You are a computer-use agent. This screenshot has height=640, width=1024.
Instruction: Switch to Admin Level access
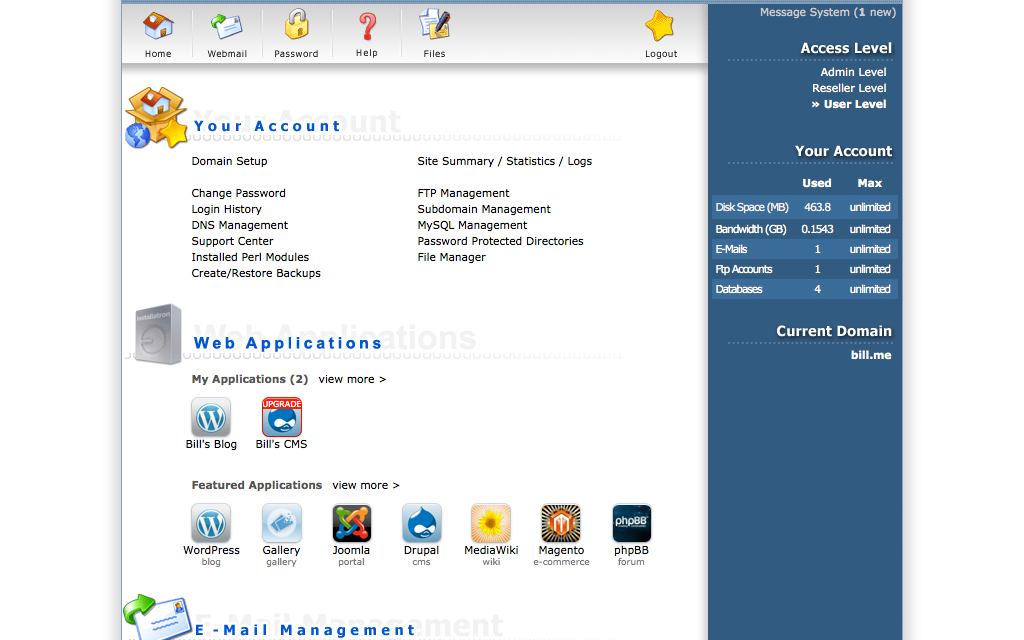[x=853, y=72]
